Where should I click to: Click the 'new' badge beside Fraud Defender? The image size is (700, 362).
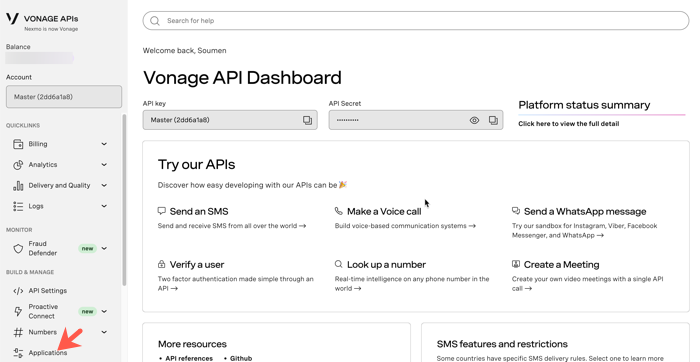[x=88, y=249]
